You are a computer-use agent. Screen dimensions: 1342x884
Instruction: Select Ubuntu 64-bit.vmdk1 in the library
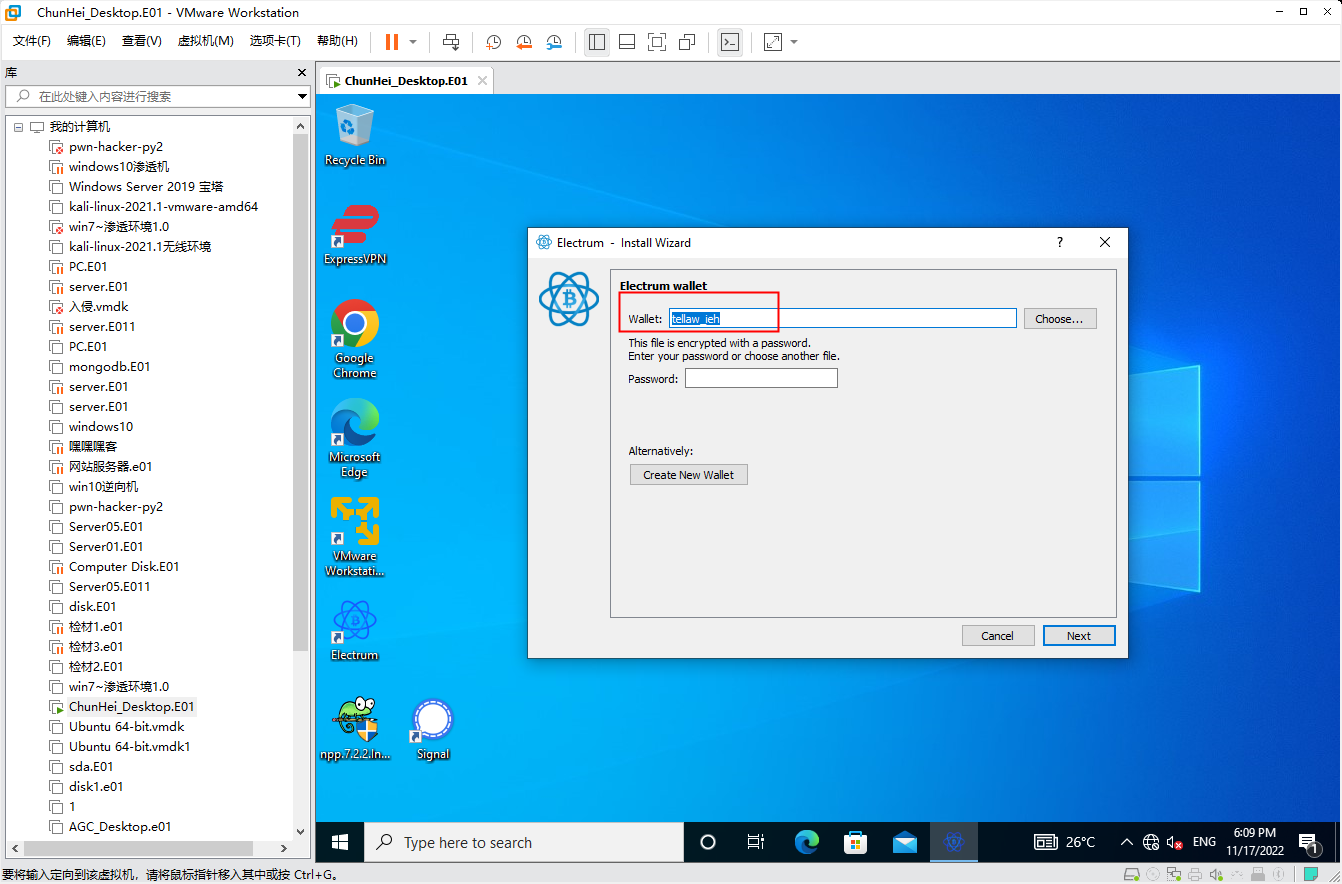point(129,747)
